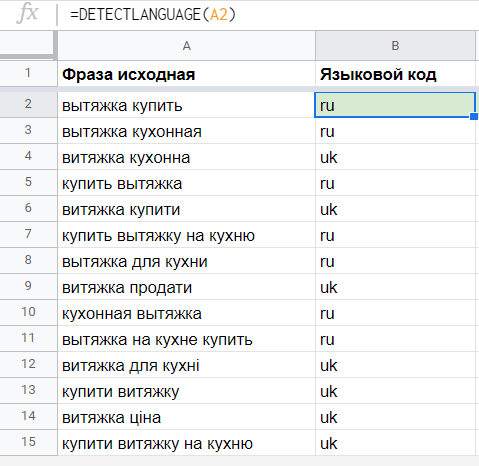The height and width of the screenshot is (466, 479).
Task: Select cell 'купить вытяжка'
Action: pos(186,183)
